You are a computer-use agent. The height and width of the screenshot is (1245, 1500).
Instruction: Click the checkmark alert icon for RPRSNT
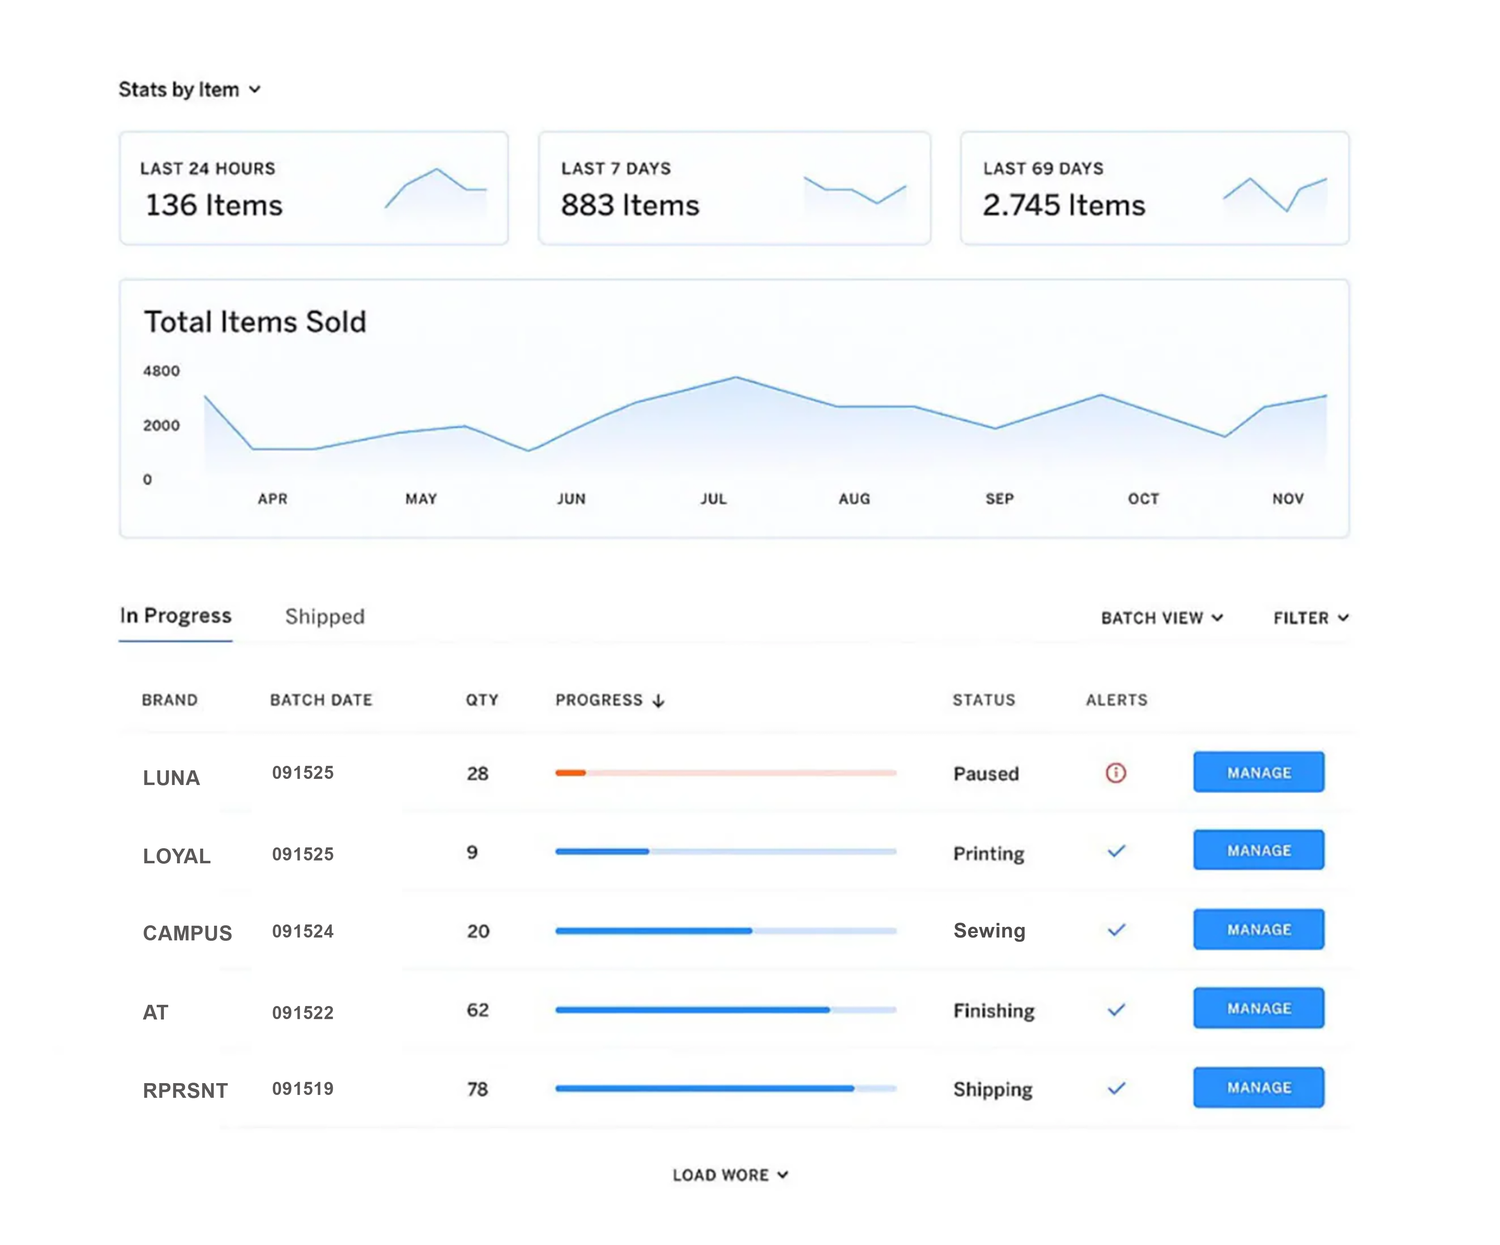1116,1088
